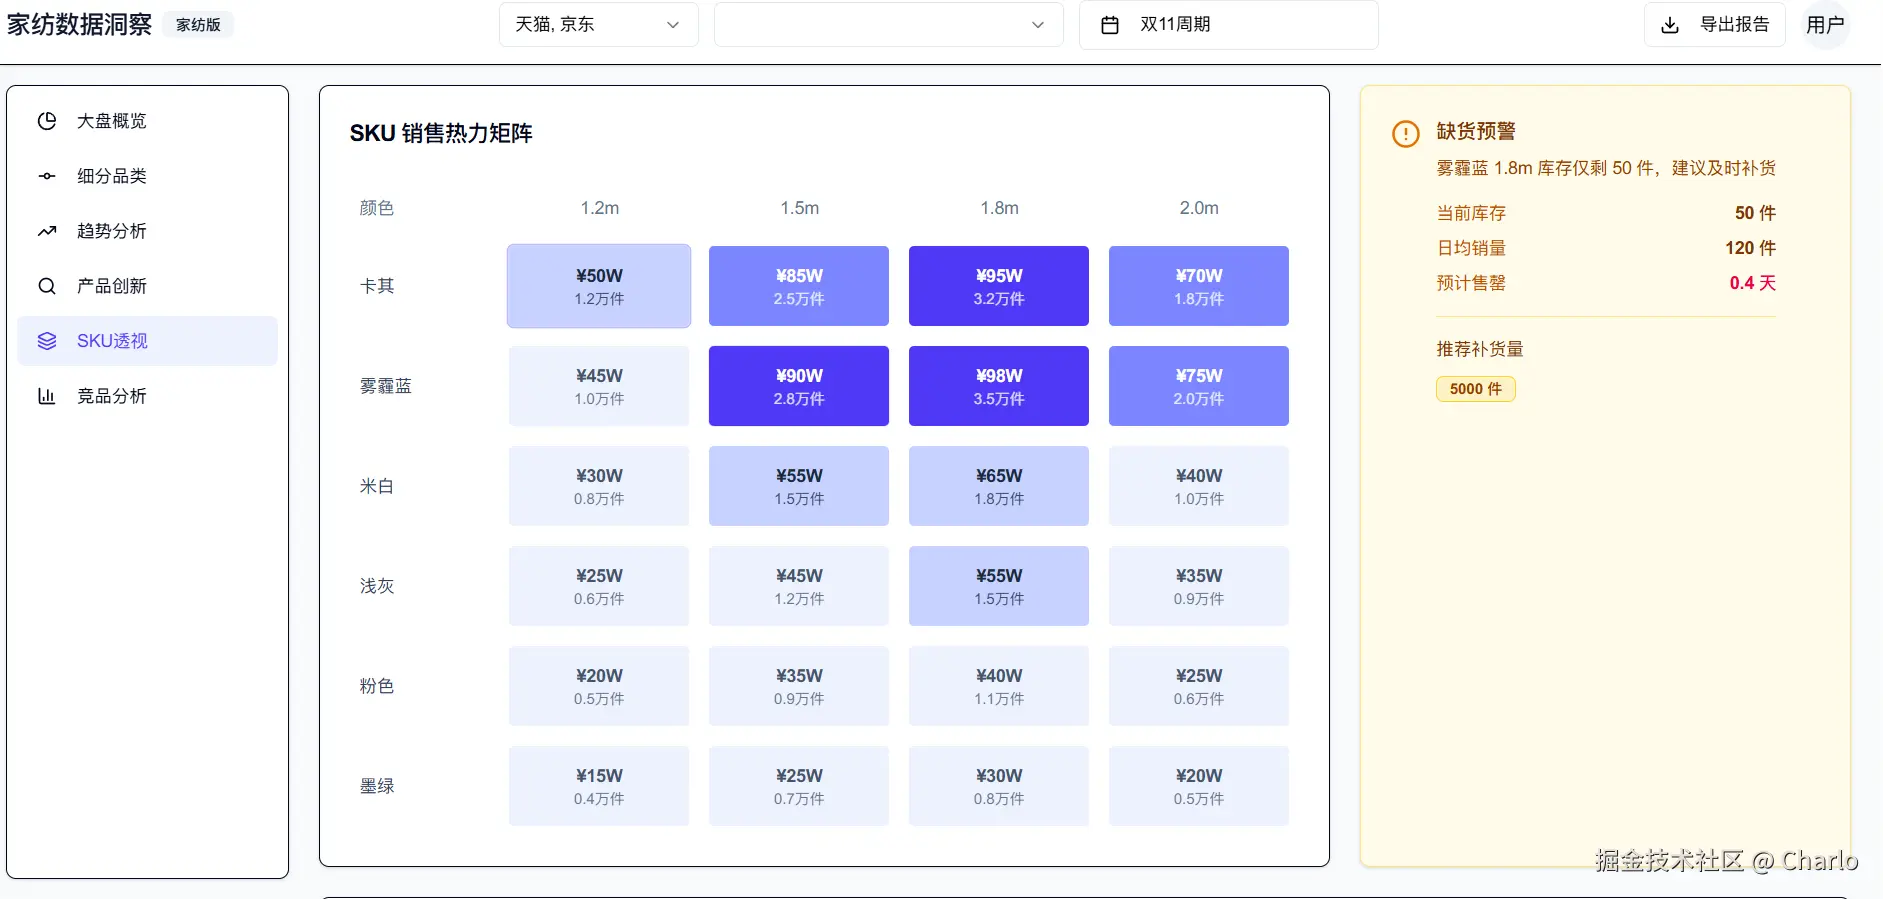Click 雾霾蓝 1.5m cell ¥90W
The image size is (1883, 899).
799,386
